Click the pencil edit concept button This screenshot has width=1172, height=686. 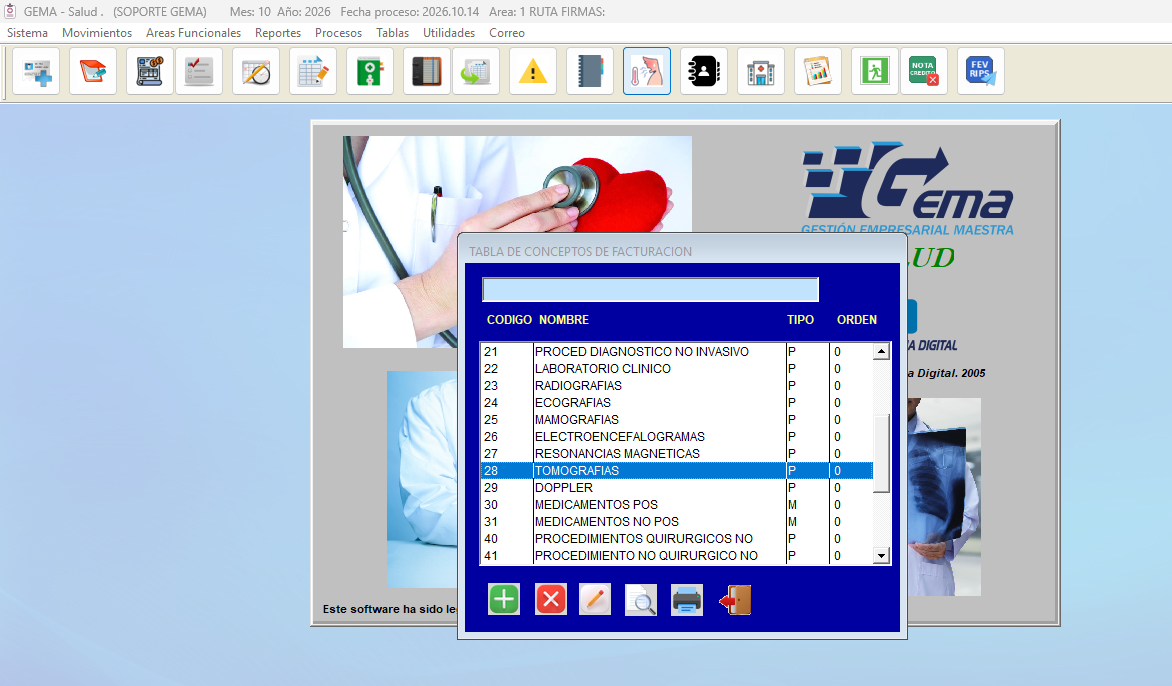pos(595,599)
